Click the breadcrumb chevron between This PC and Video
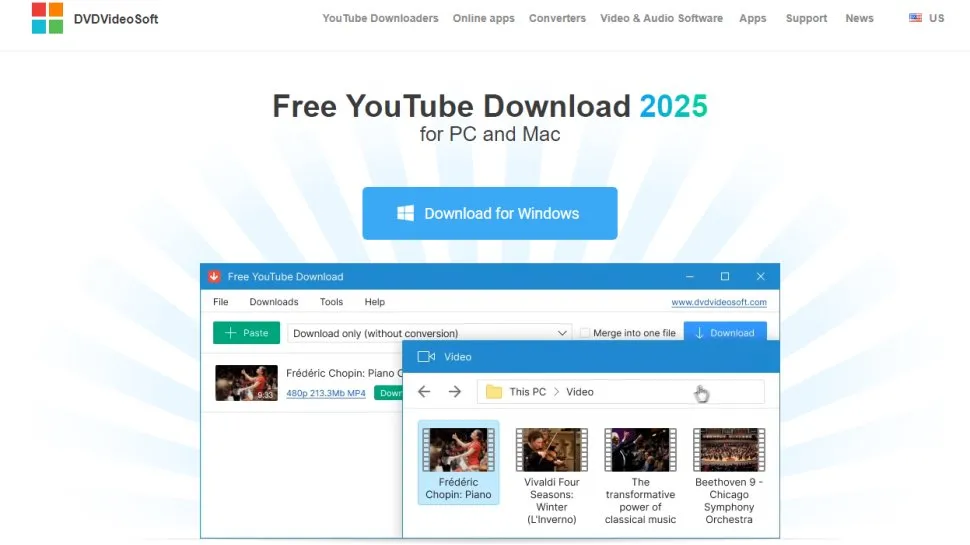This screenshot has height=545, width=970. (556, 392)
